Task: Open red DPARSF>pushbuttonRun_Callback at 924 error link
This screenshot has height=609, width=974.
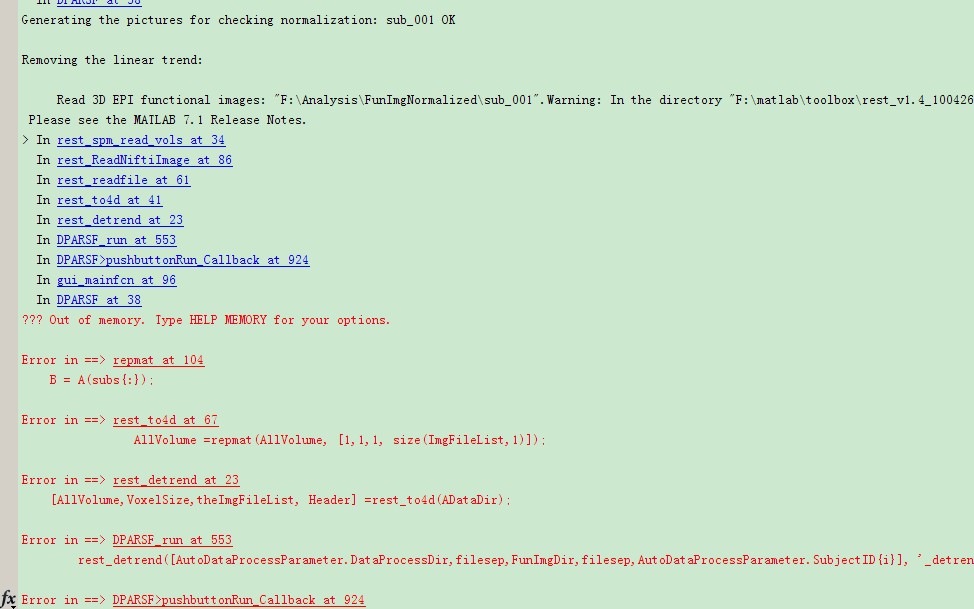Action: [239, 600]
